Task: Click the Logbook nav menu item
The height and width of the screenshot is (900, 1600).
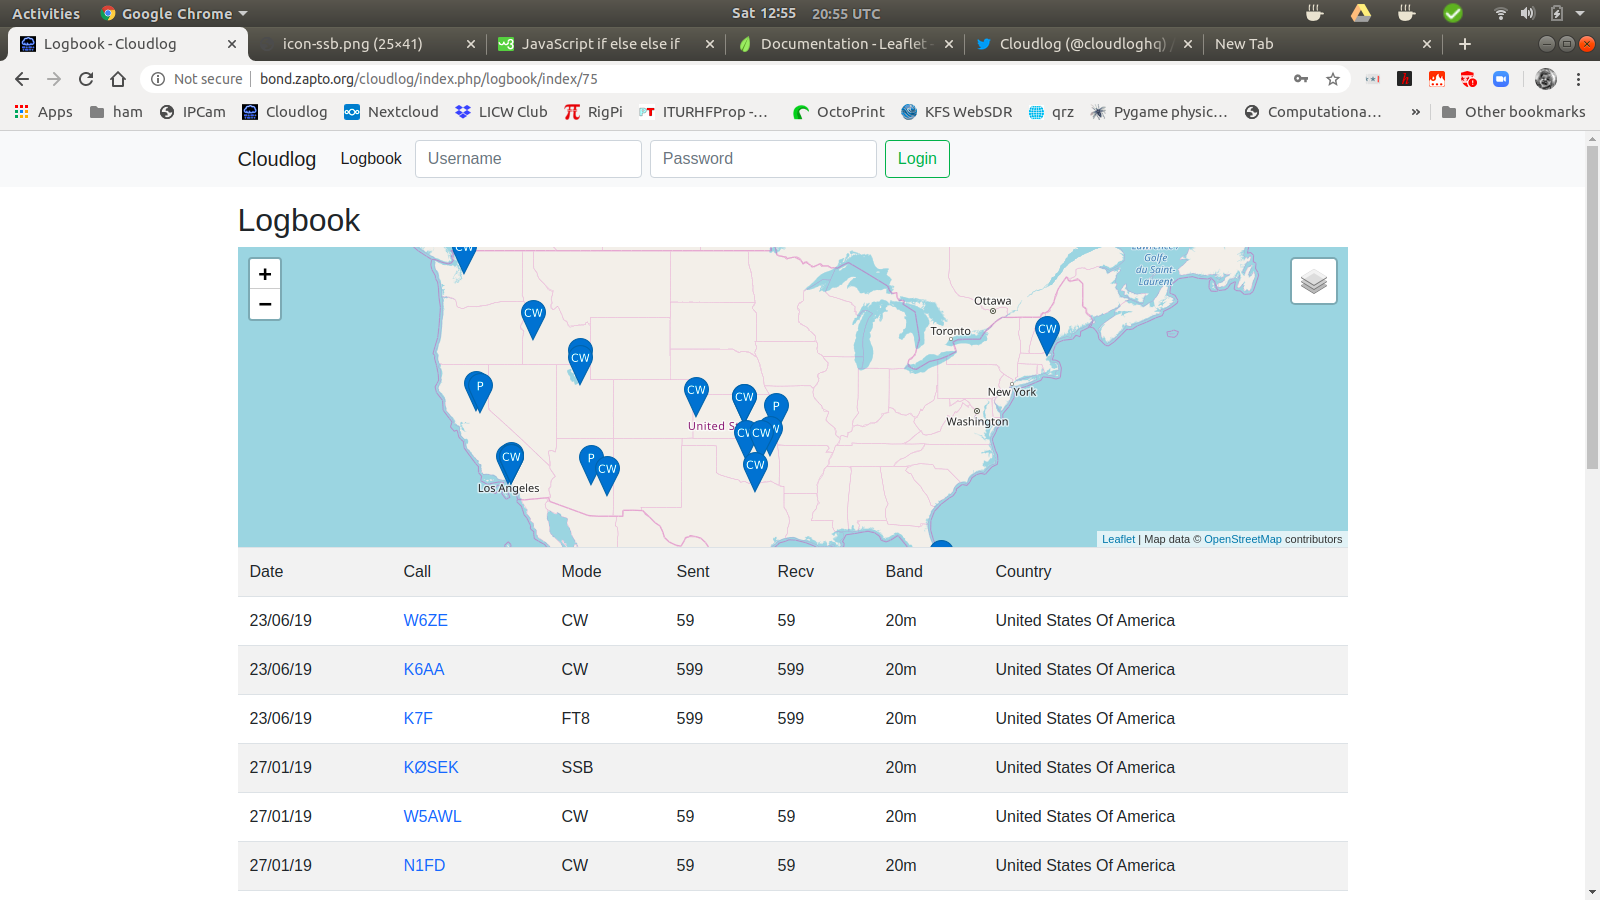Action: click(x=371, y=159)
